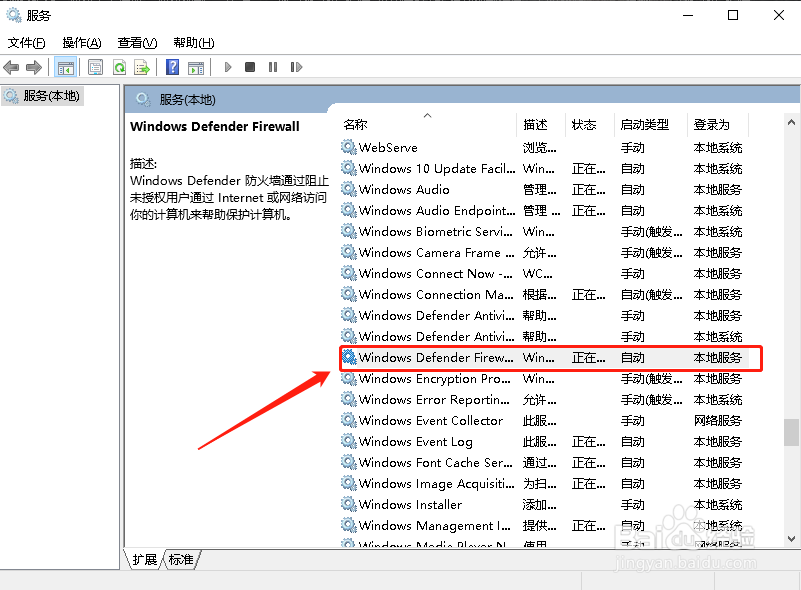Open the 操作 menu
This screenshot has height=590, width=801.
point(80,43)
